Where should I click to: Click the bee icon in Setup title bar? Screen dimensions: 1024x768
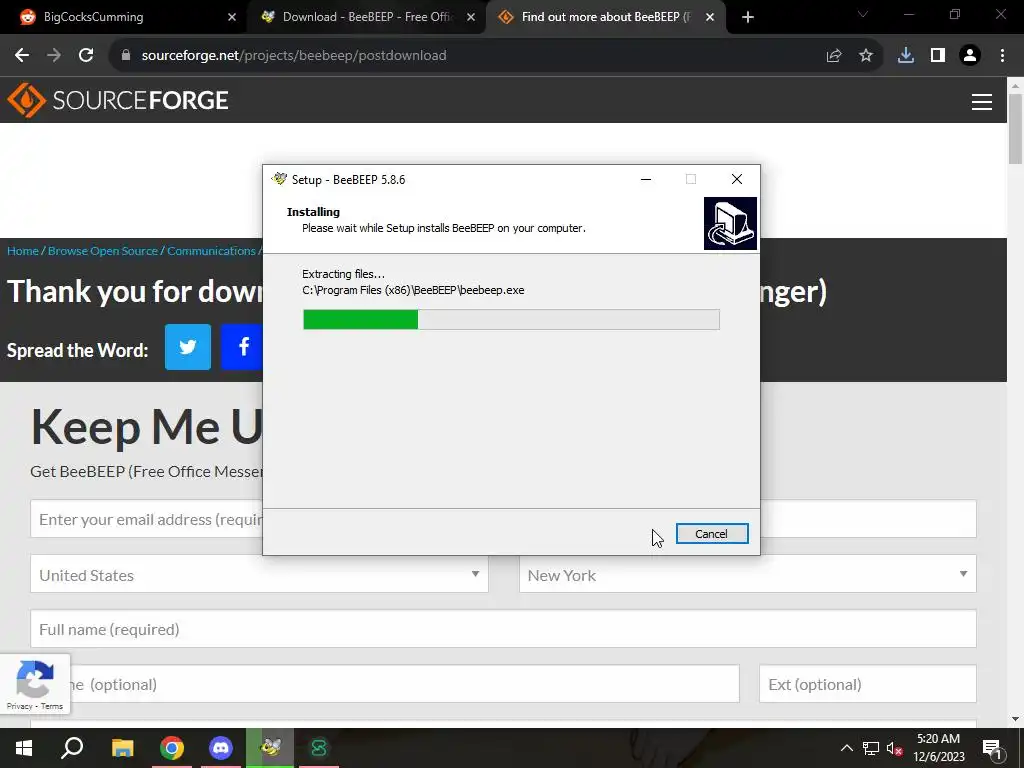[x=280, y=179]
